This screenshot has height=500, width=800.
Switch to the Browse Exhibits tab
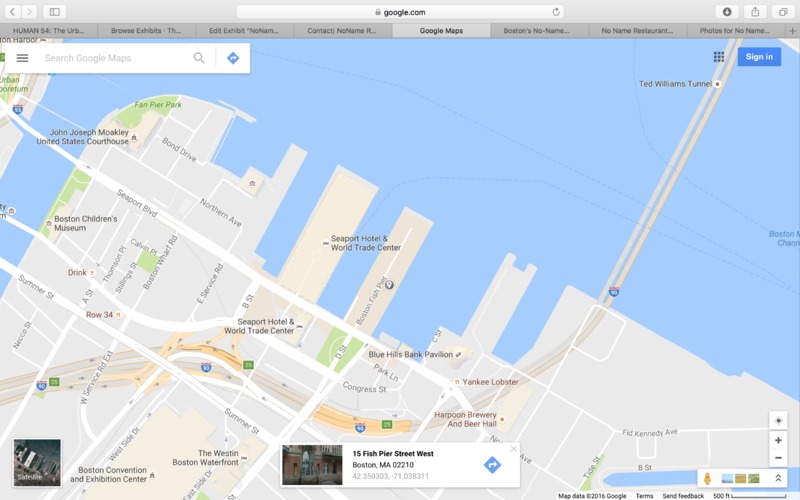coord(146,31)
